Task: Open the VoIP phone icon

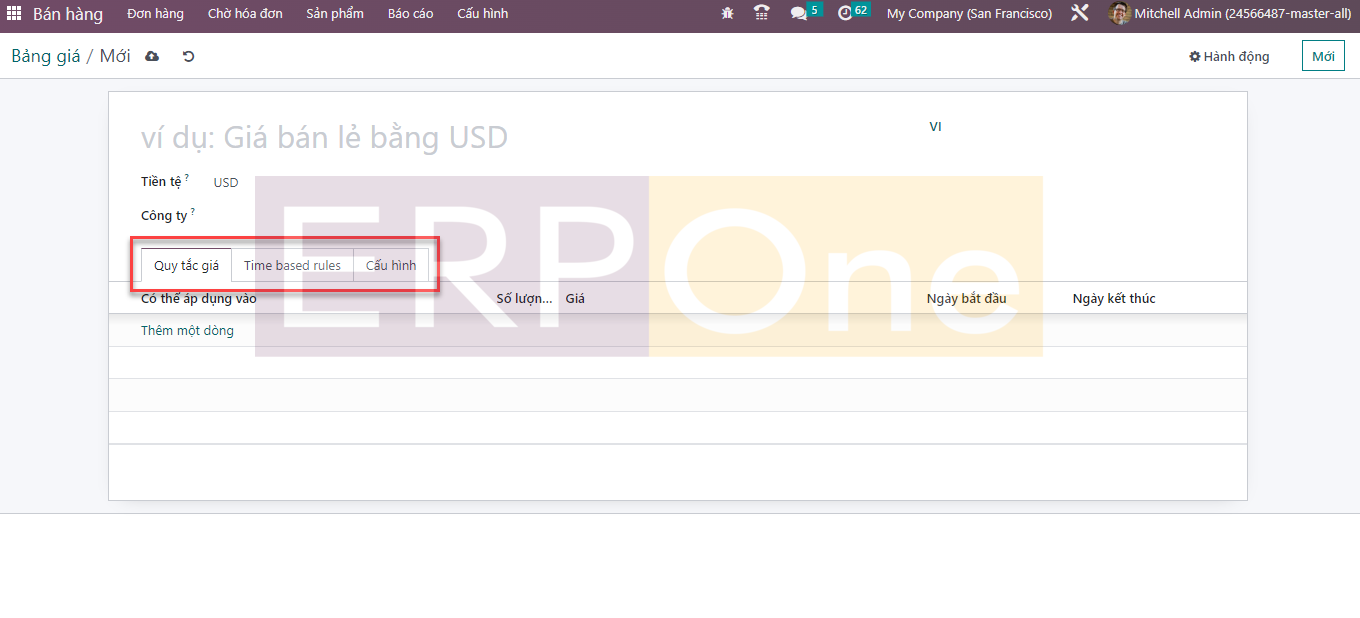Action: pyautogui.click(x=762, y=14)
